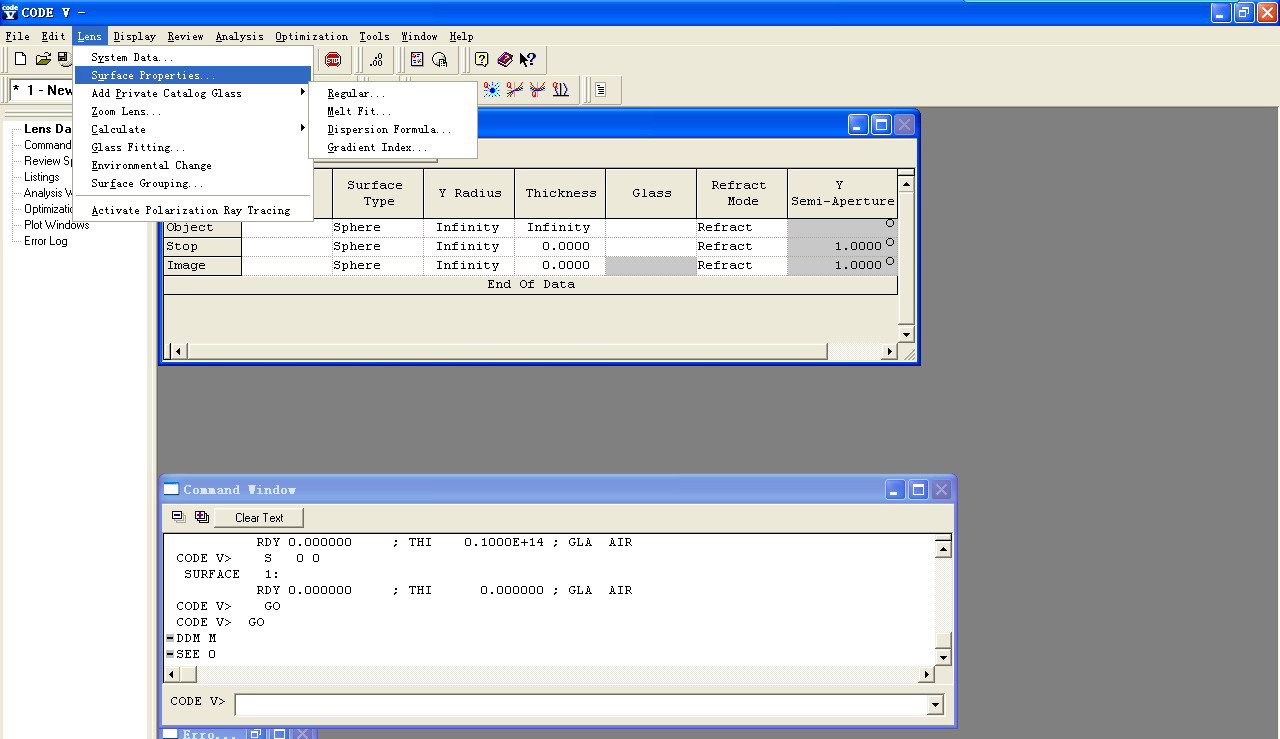This screenshot has height=739, width=1280.
Task: Expand Add Private Catalog Glass submenu arrow
Action: [303, 93]
